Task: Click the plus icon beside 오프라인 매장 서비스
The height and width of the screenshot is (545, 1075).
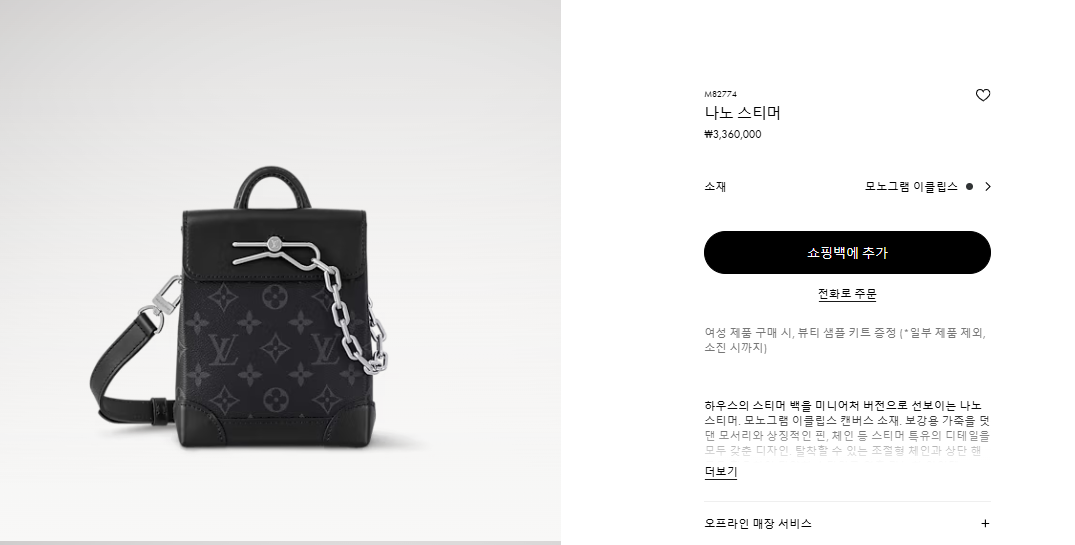Action: (x=985, y=524)
